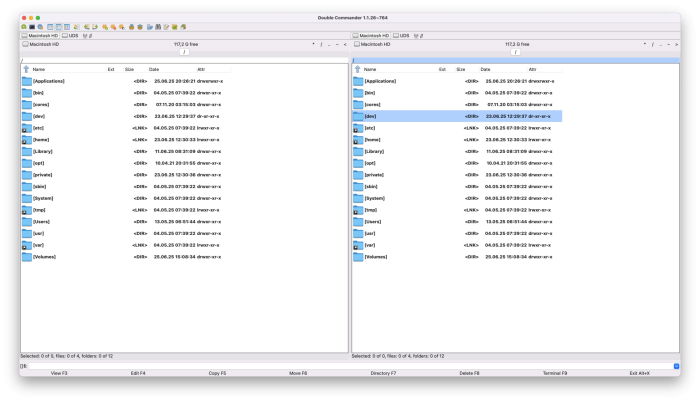Click the command line input field
The image size is (700, 402).
point(350,366)
